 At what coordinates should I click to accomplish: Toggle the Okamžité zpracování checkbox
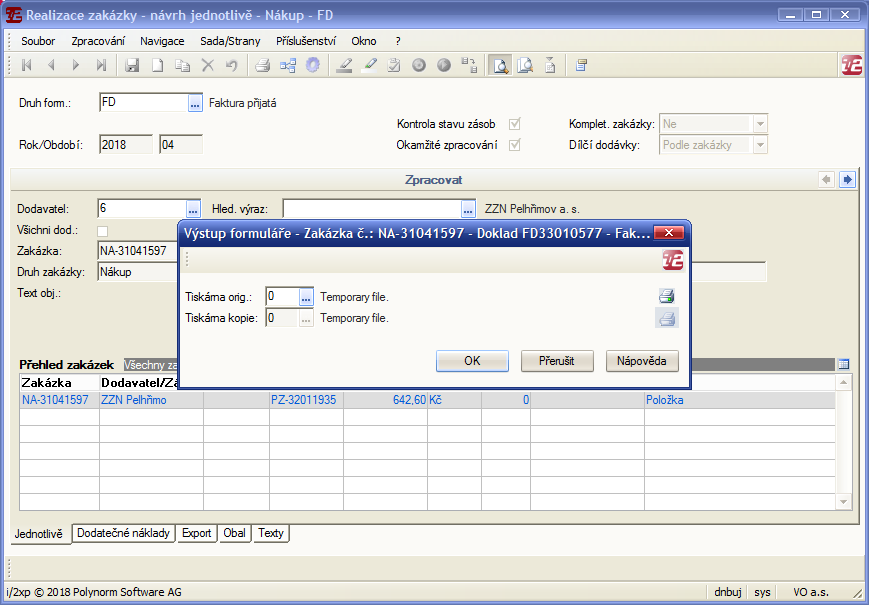tap(515, 145)
